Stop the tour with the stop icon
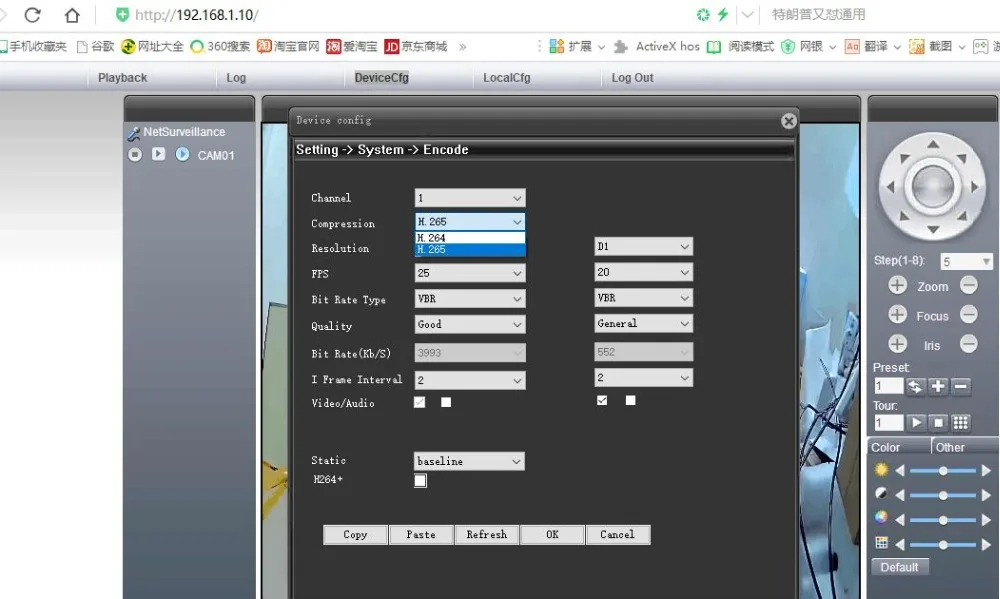 click(938, 422)
